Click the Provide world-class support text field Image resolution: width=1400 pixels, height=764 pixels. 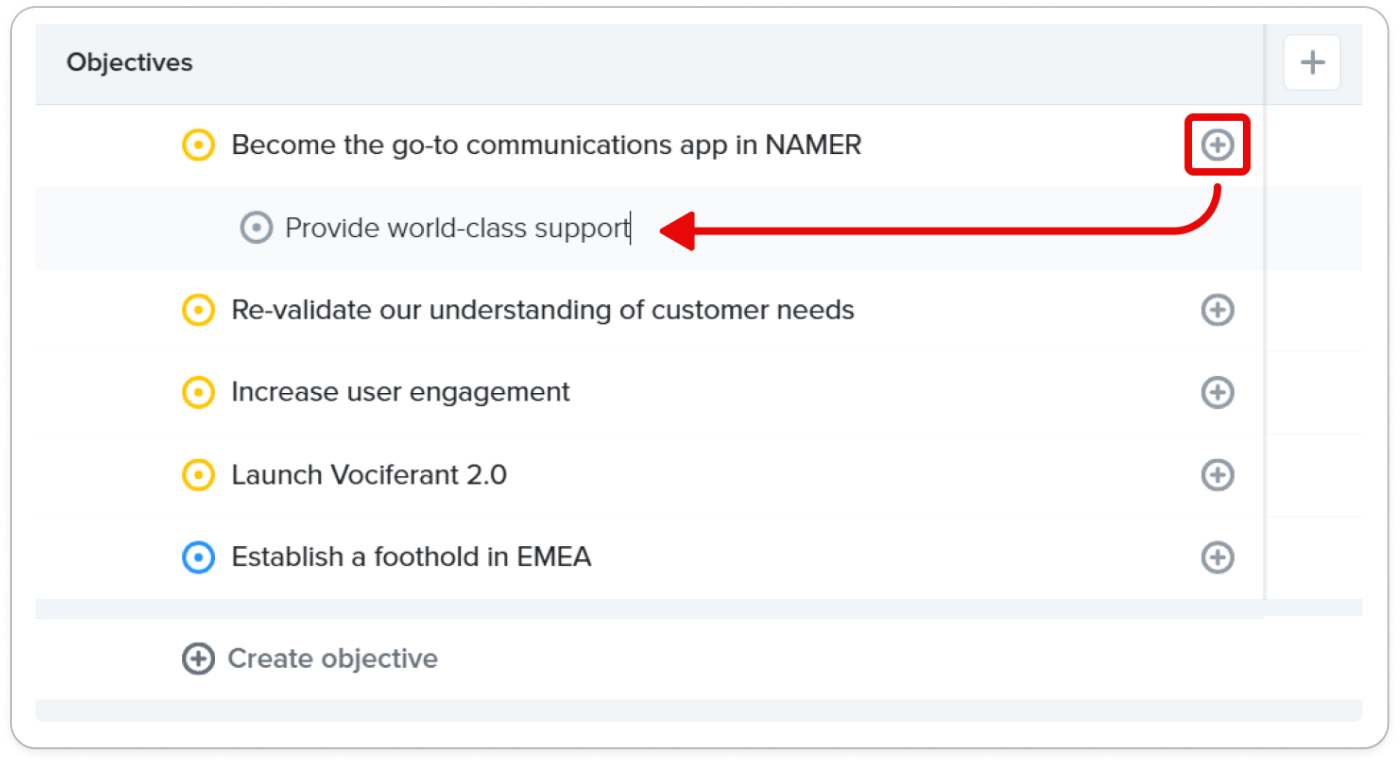(458, 228)
